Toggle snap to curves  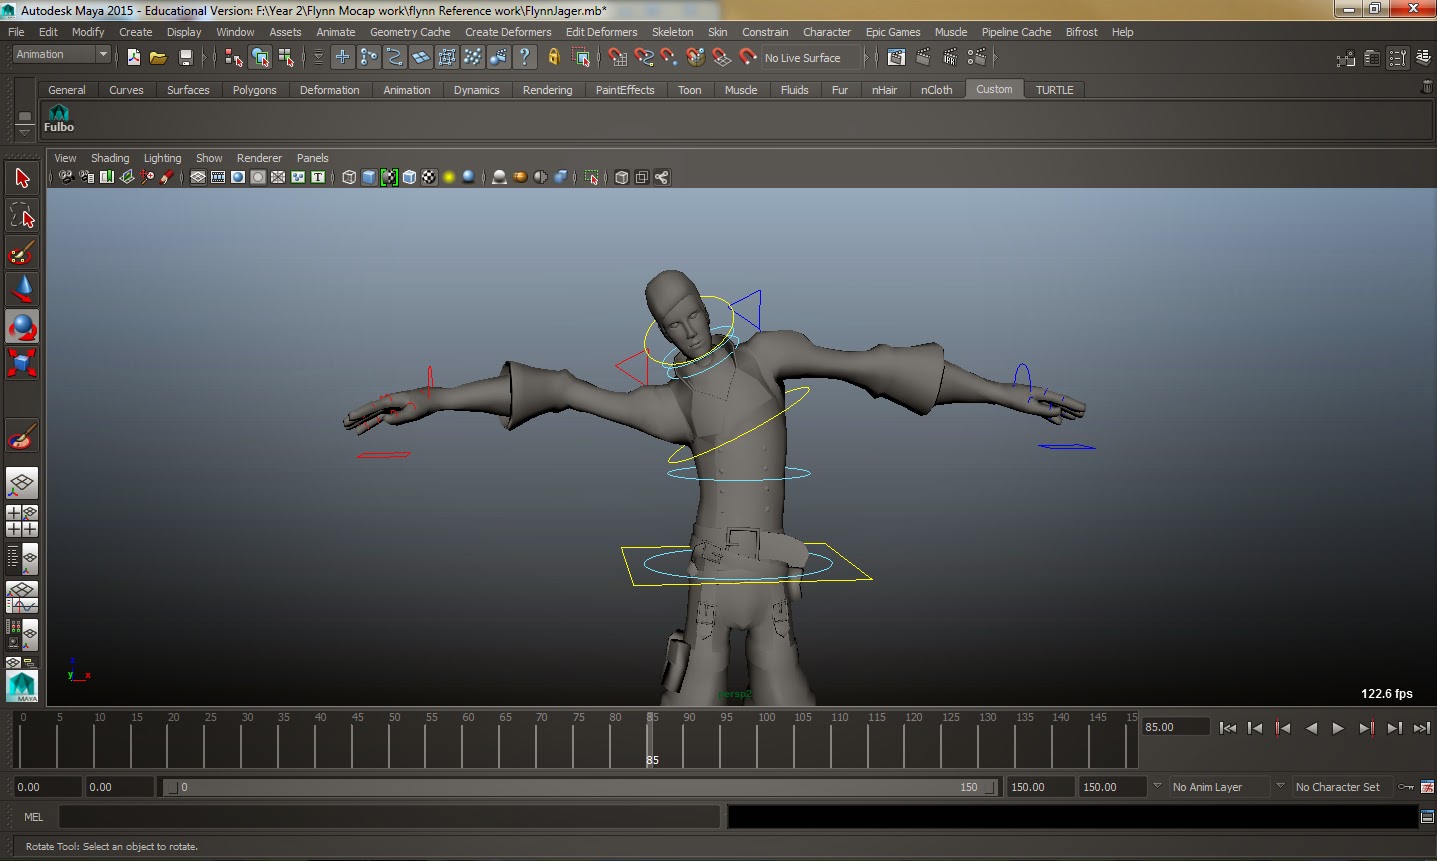(643, 58)
